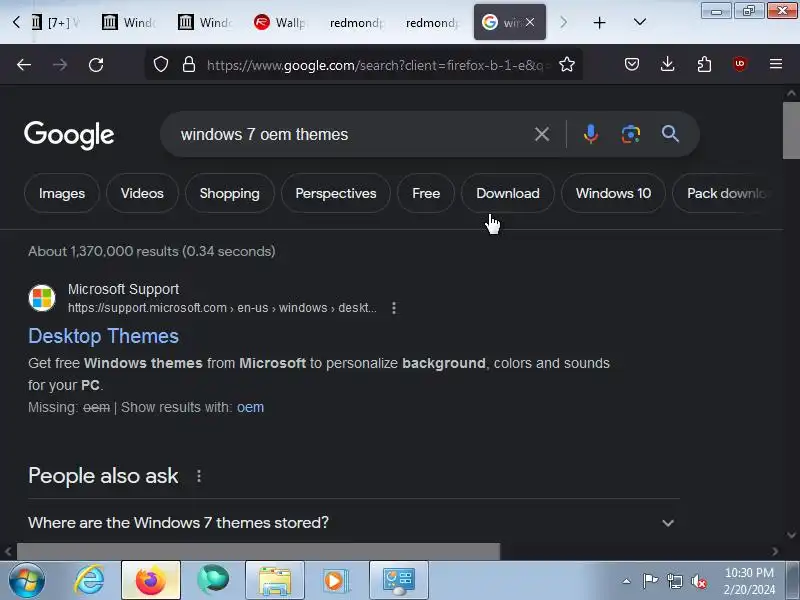This screenshot has height=600, width=800.
Task: Open more options for Microsoft Support result
Action: [393, 308]
